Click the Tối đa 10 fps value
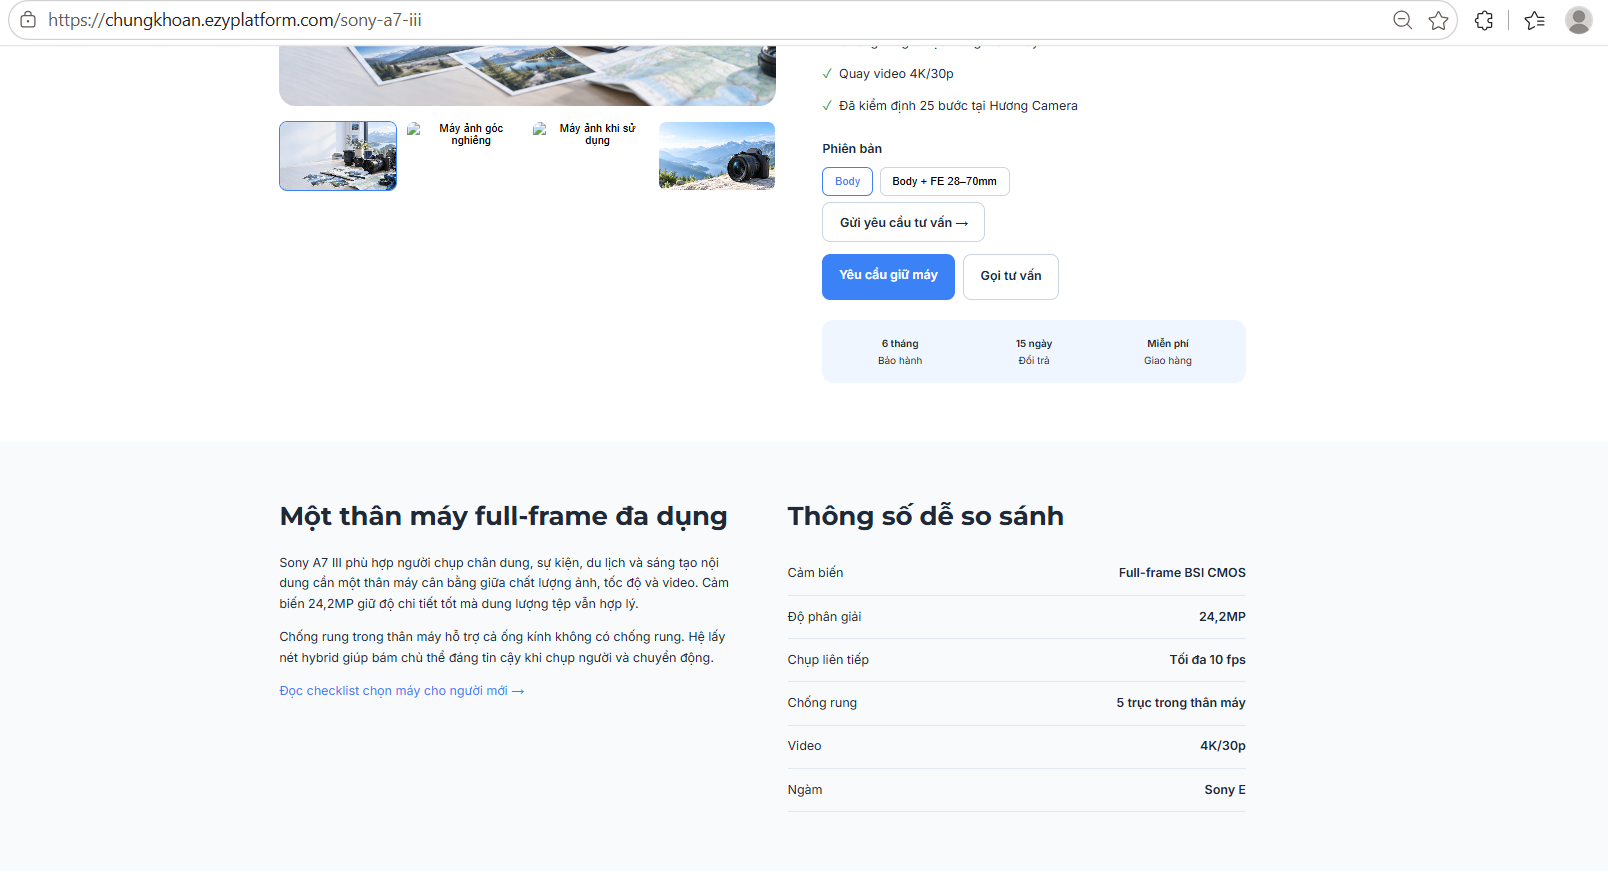The width and height of the screenshot is (1608, 877). point(1207,660)
